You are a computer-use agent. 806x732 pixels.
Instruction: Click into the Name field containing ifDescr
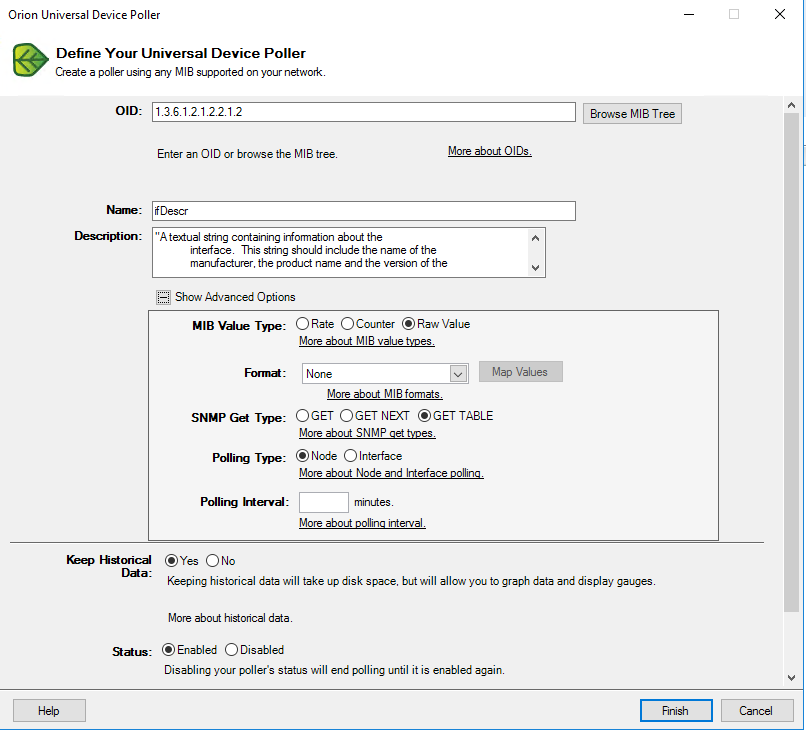tap(363, 211)
